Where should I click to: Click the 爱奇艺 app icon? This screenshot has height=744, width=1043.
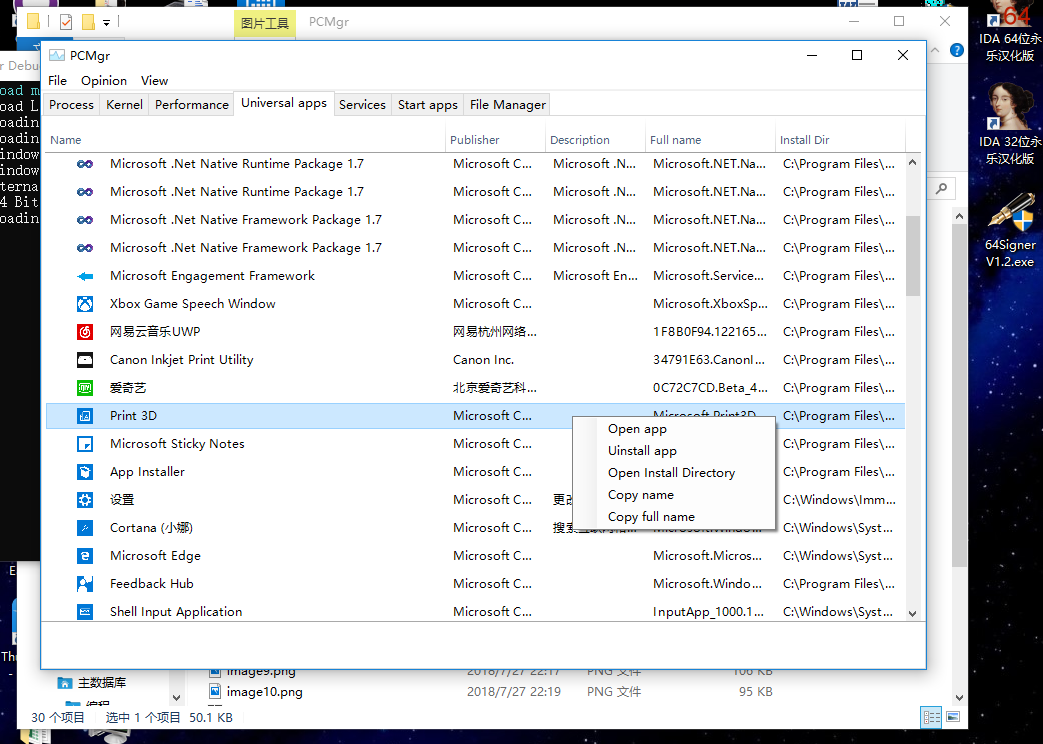(84, 388)
